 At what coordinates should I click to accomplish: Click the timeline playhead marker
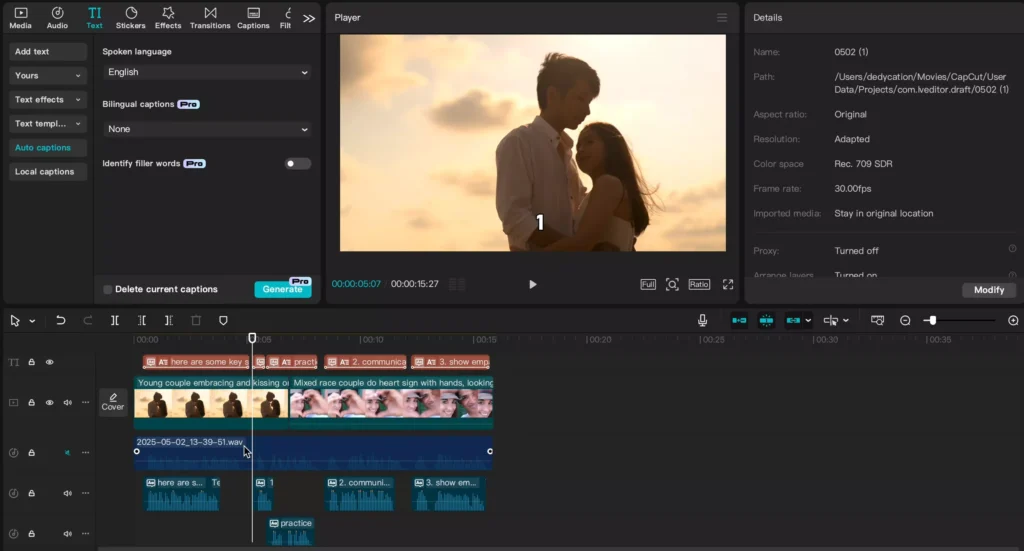252,338
